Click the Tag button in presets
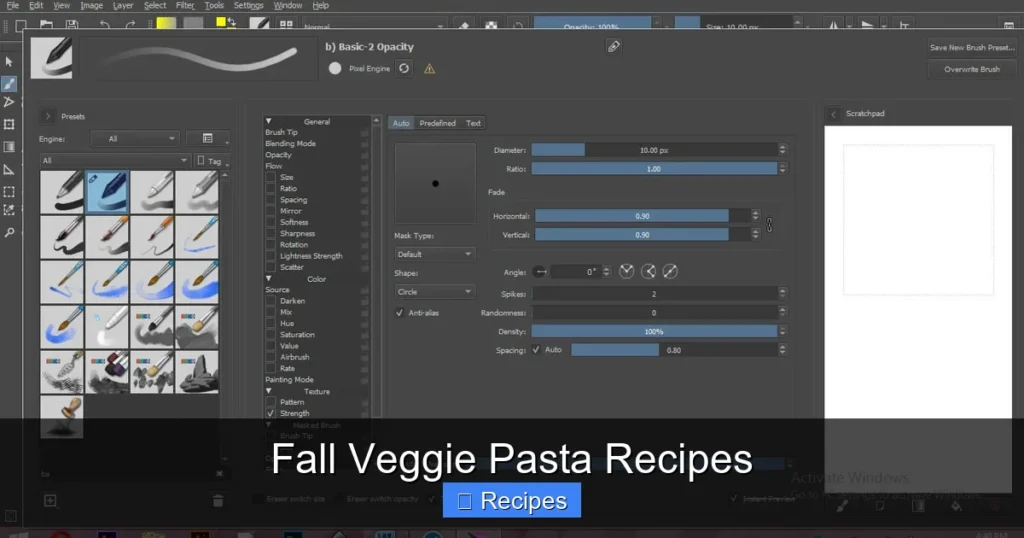 (212, 161)
